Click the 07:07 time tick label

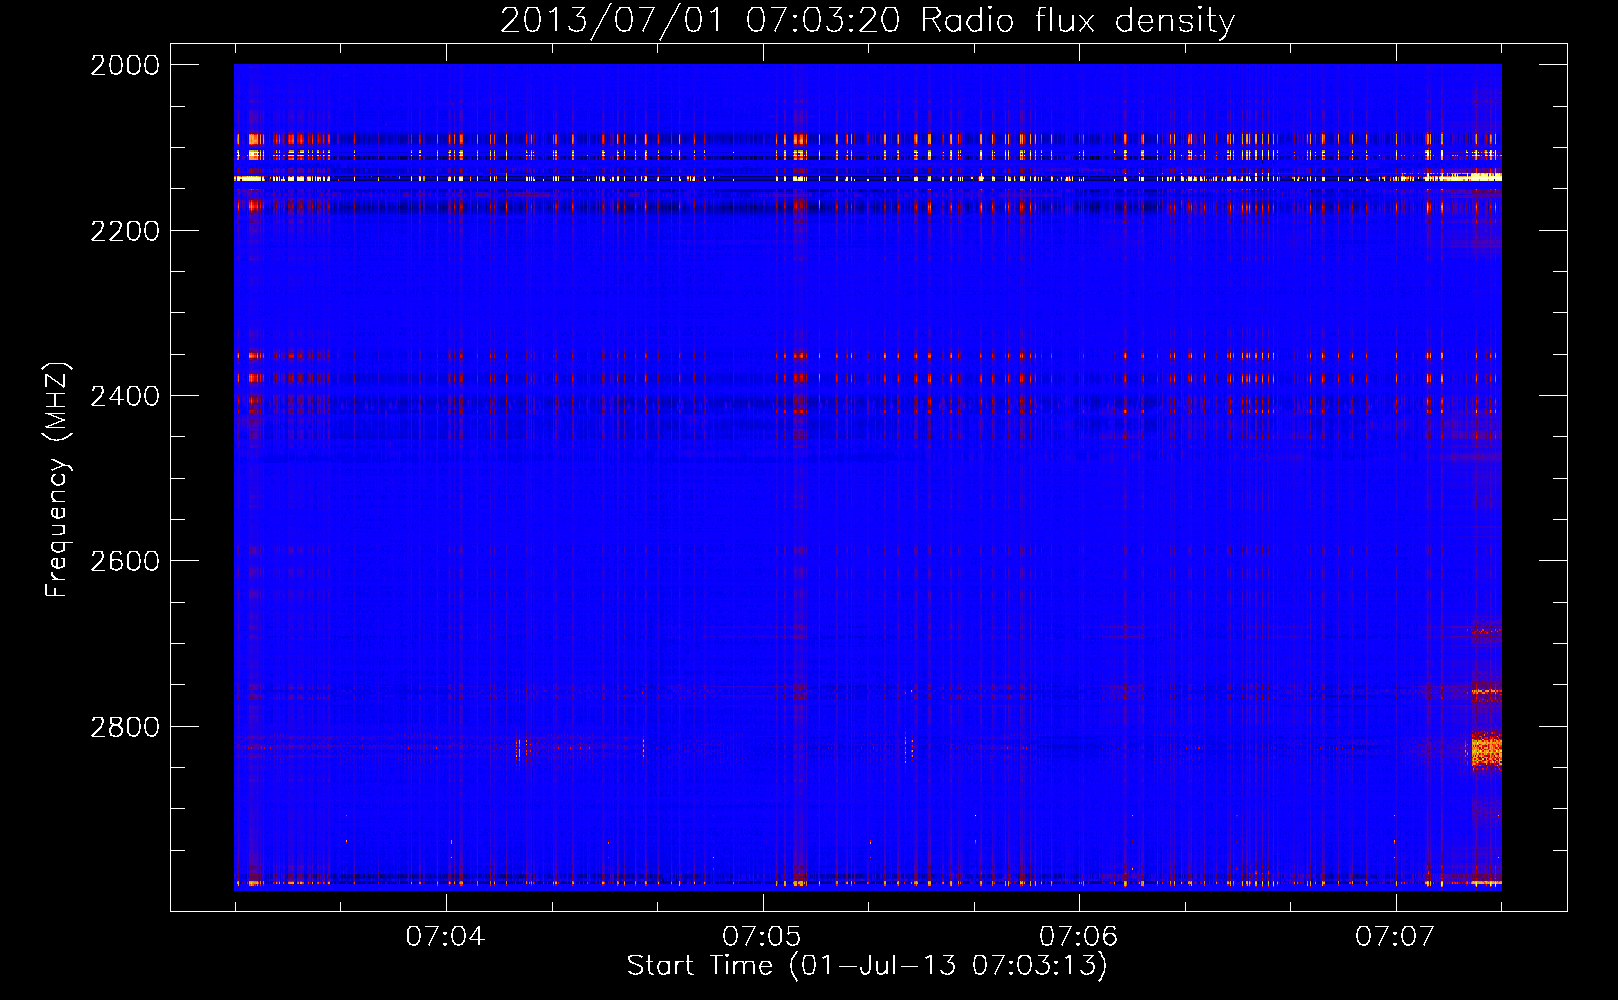pos(1395,936)
